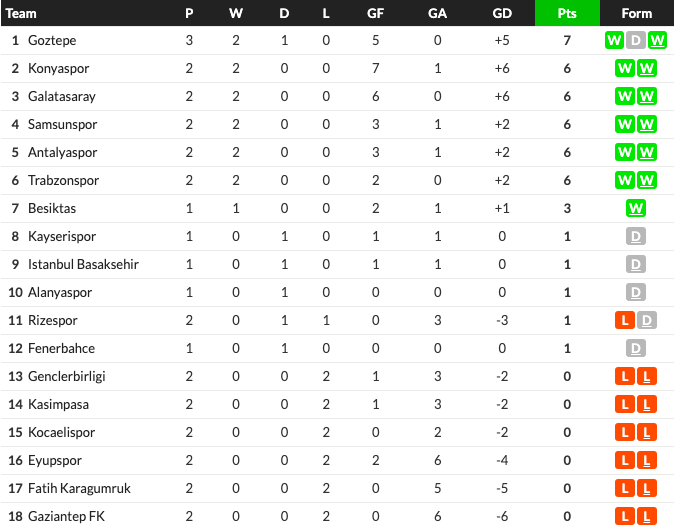Click the Form column header

tap(637, 13)
